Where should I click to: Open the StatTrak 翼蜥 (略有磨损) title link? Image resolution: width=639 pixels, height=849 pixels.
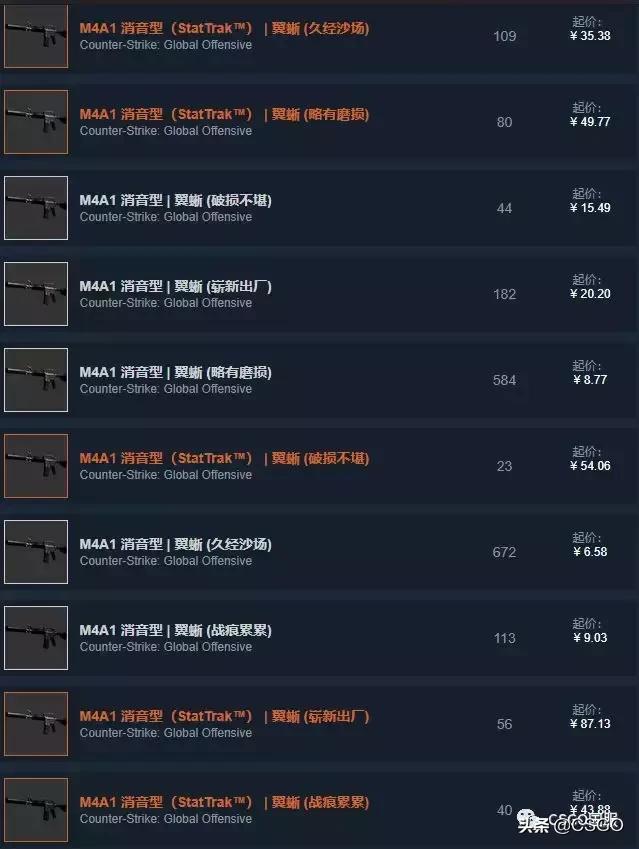coord(224,114)
